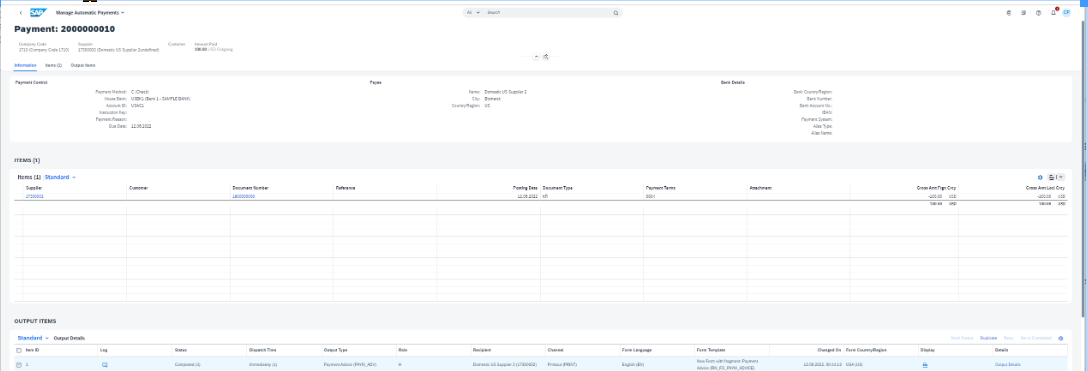Click the Attachment column header

coord(760,188)
